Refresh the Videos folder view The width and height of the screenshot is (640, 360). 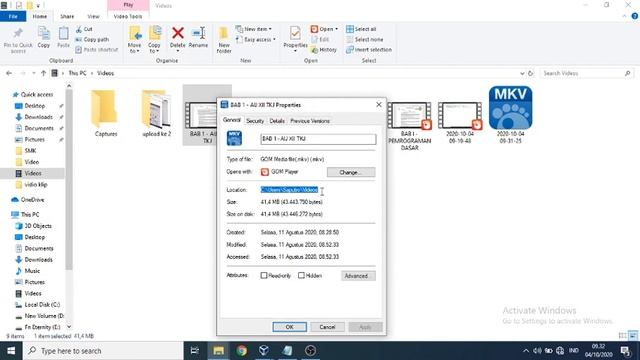tap(531, 73)
